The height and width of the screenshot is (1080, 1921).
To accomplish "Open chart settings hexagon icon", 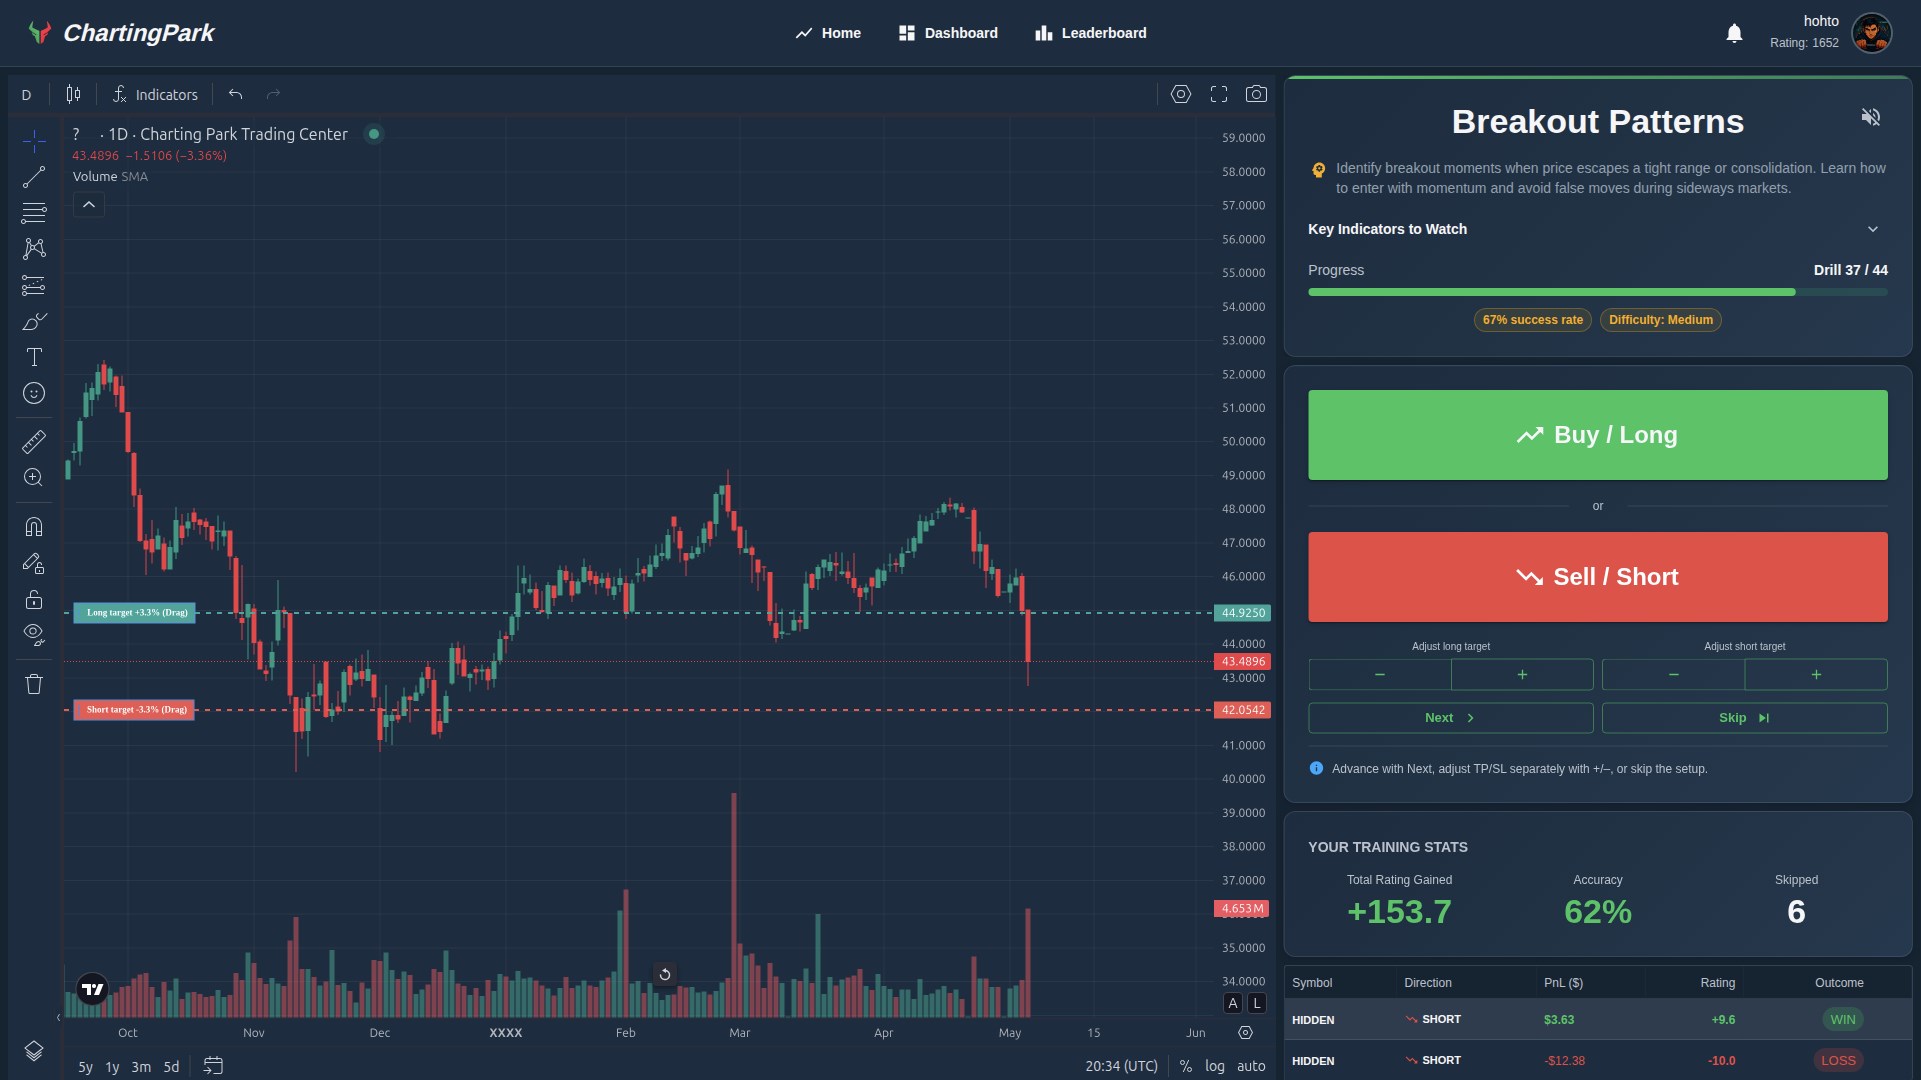I will click(x=1181, y=94).
